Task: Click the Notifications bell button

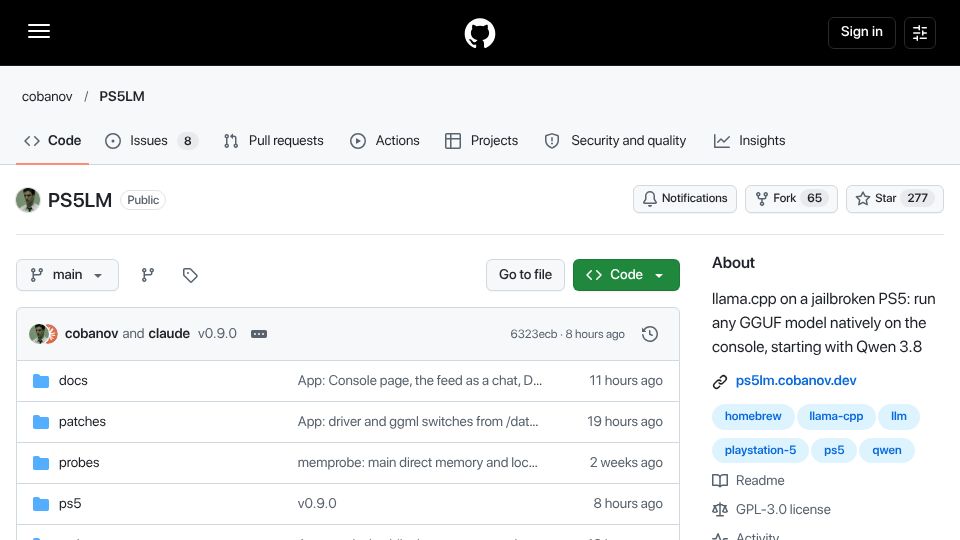Action: [x=684, y=198]
